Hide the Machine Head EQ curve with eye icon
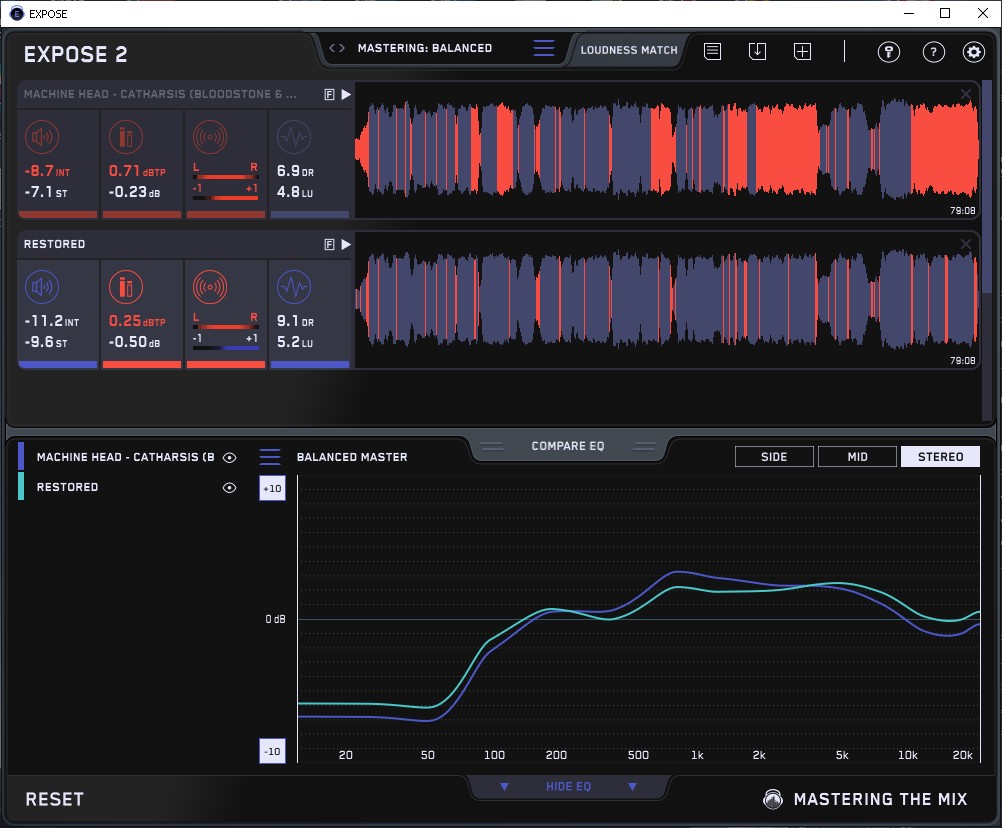Viewport: 1002px width, 828px height. click(229, 457)
